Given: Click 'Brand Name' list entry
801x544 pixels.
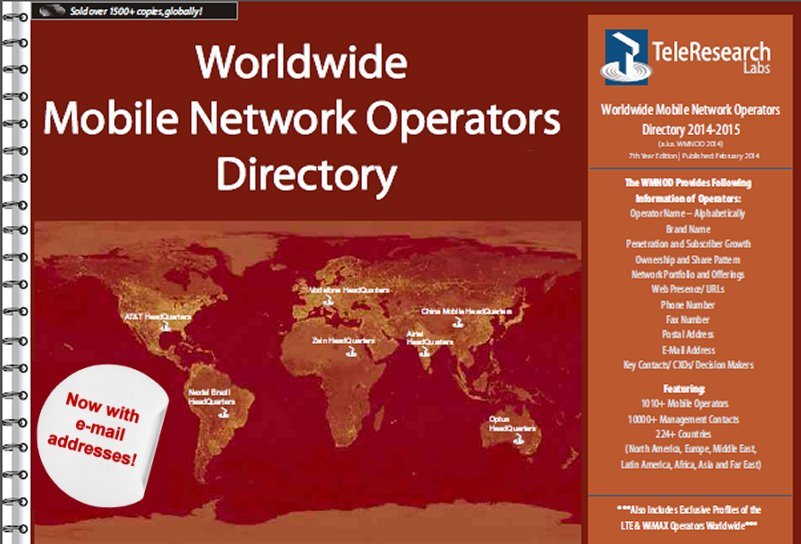Looking at the screenshot, I should tap(688, 229).
